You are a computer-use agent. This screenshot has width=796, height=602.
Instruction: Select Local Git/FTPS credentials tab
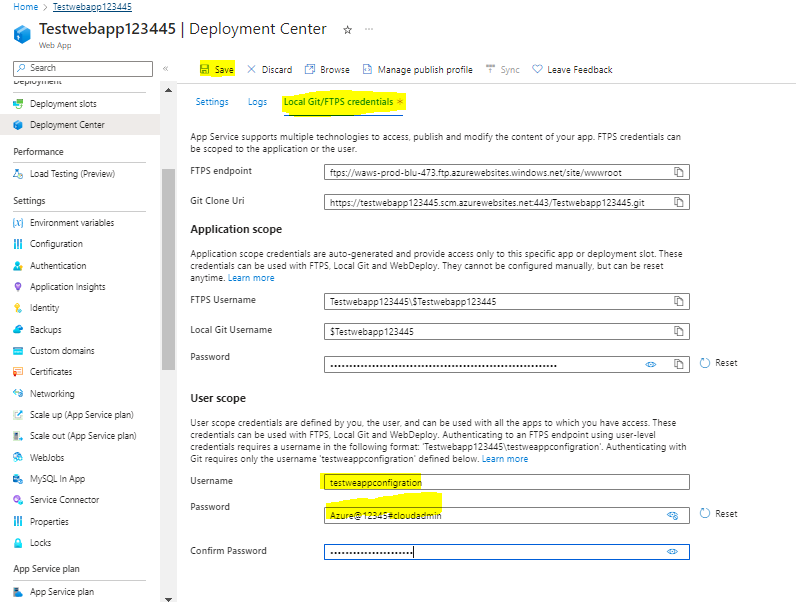point(343,102)
